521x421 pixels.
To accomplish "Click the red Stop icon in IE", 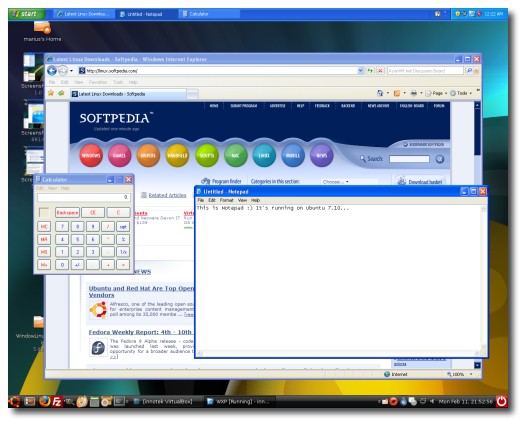I will (380, 71).
